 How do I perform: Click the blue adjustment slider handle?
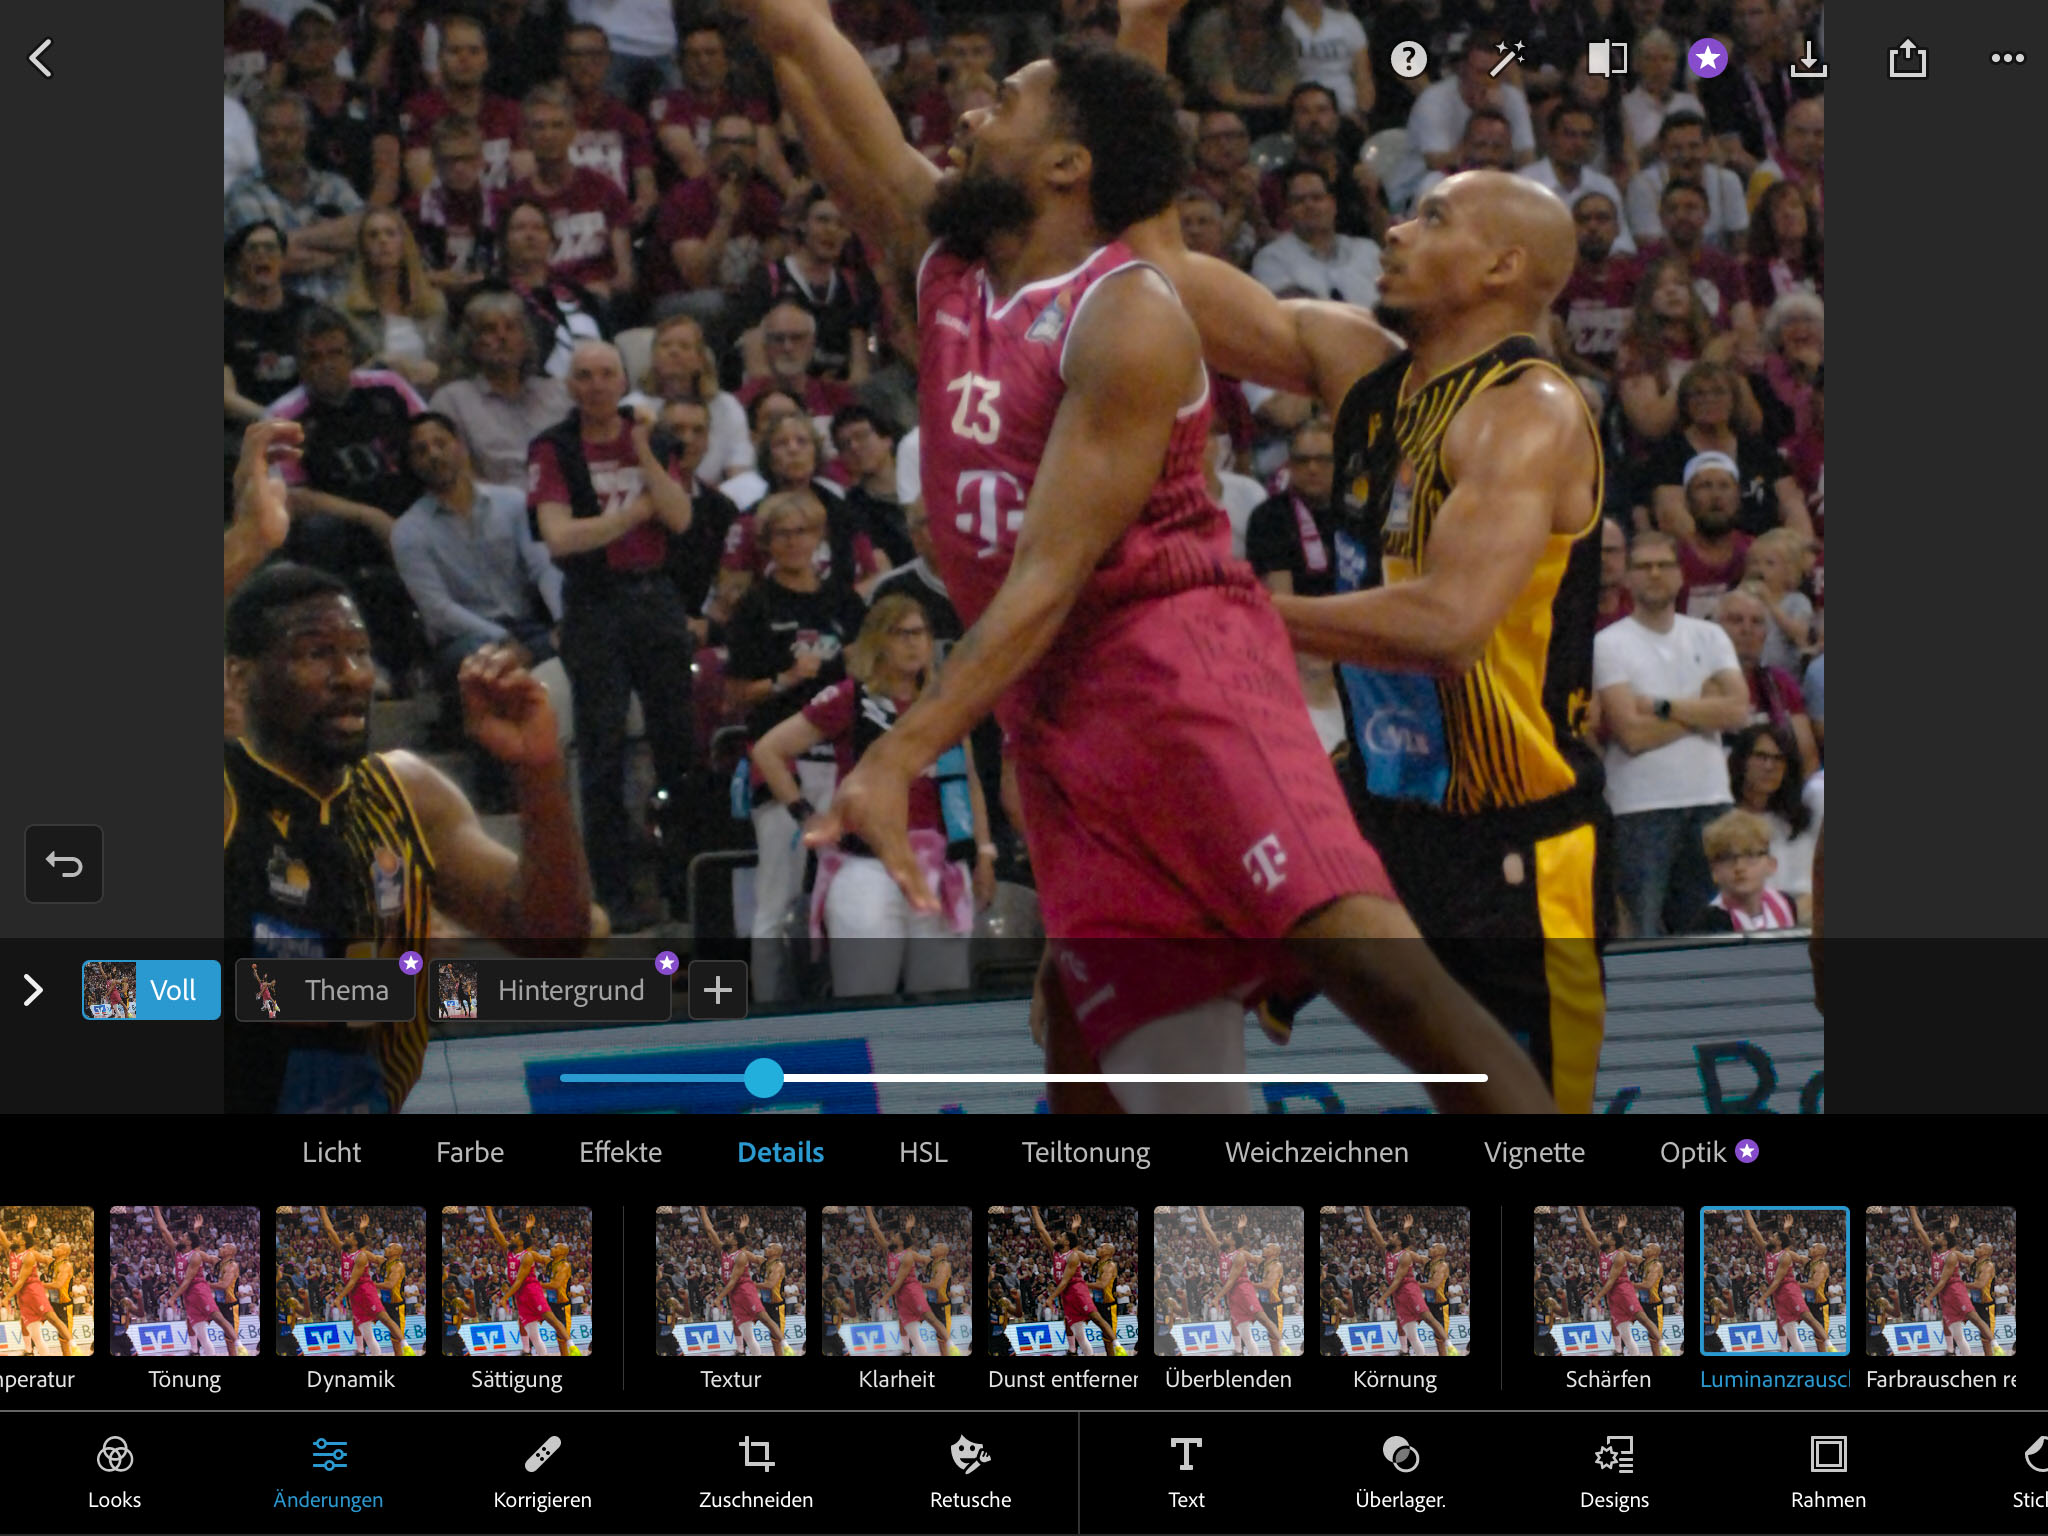(764, 1078)
